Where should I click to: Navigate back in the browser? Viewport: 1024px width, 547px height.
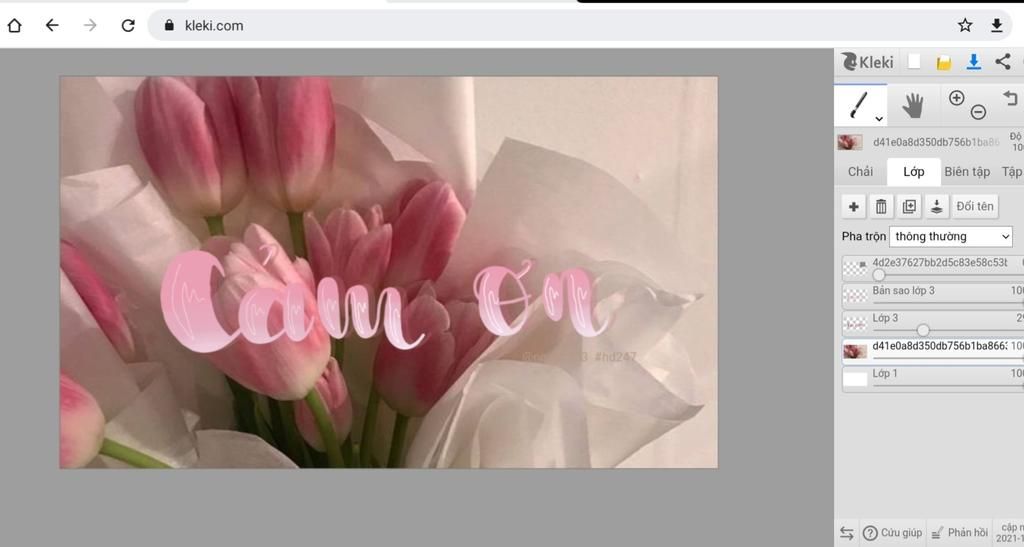pyautogui.click(x=52, y=25)
